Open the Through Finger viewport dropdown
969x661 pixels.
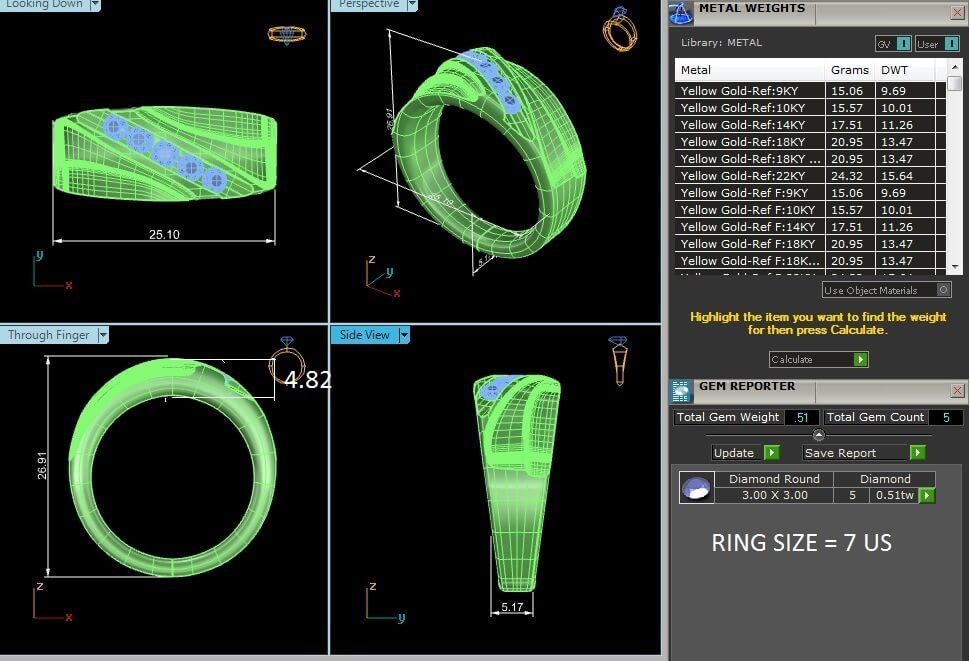[x=103, y=335]
